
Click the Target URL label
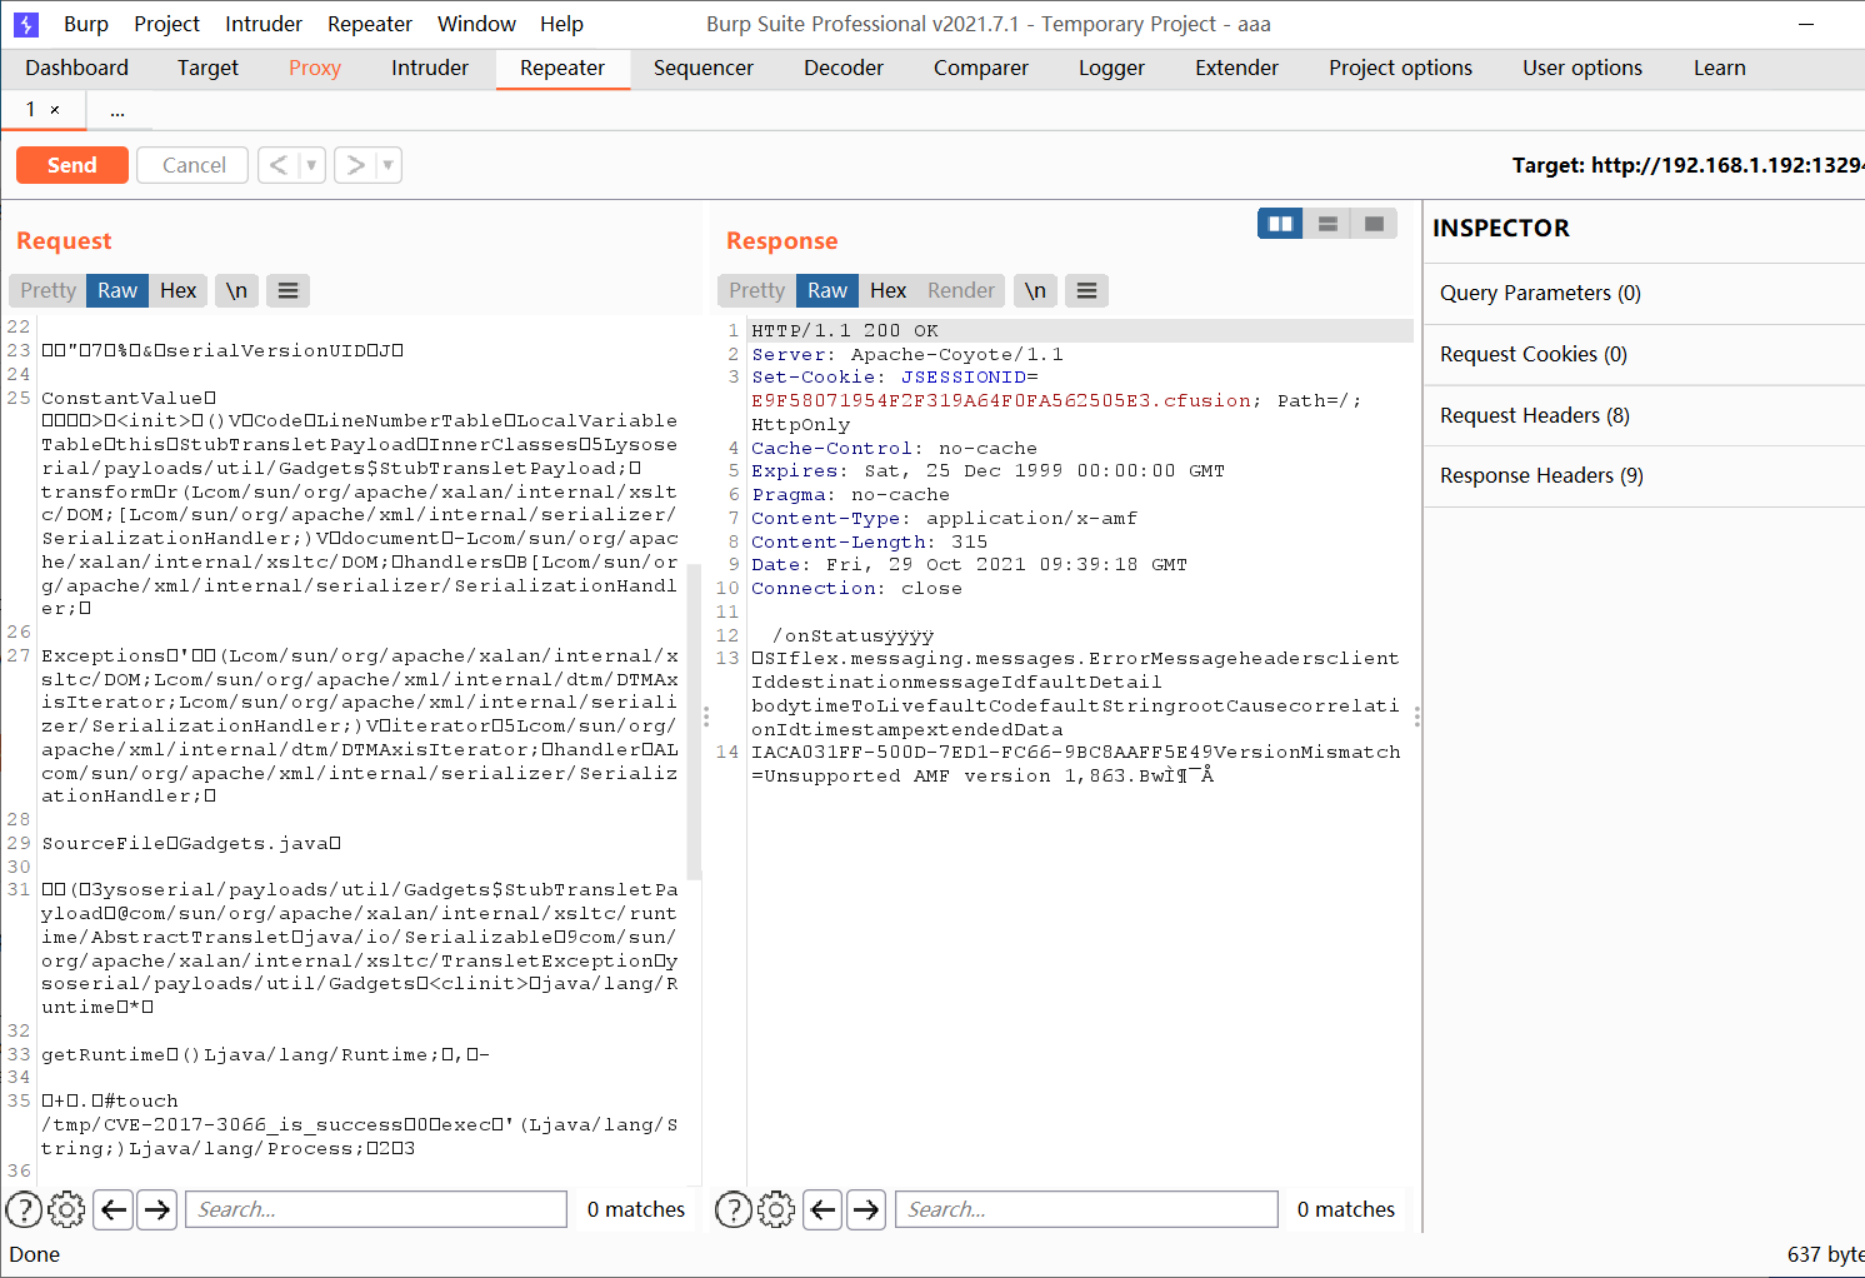click(x=1686, y=166)
